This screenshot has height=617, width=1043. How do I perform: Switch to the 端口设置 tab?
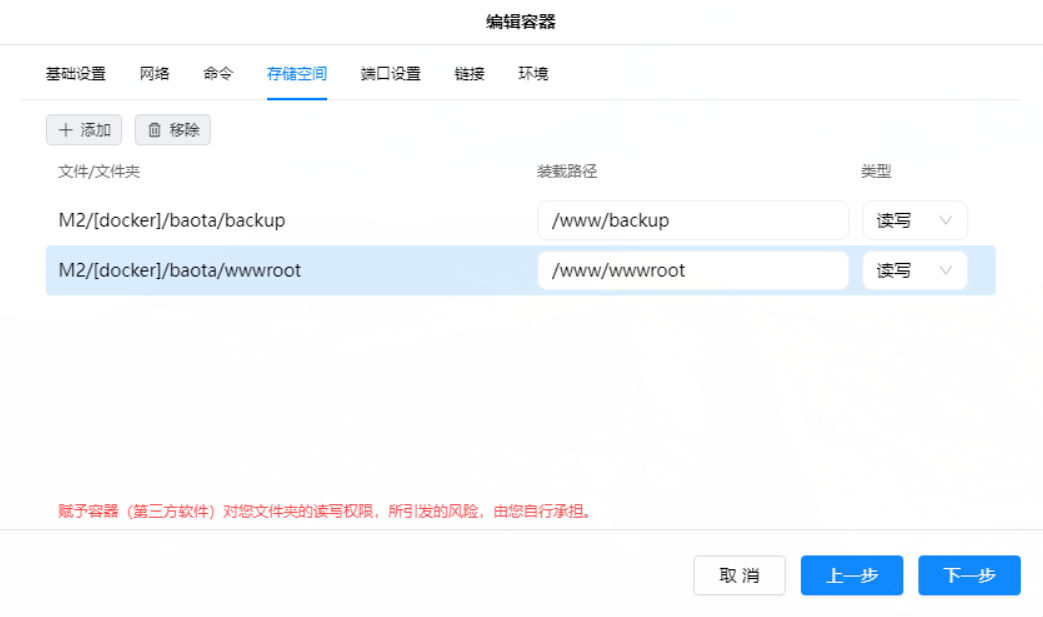point(390,73)
